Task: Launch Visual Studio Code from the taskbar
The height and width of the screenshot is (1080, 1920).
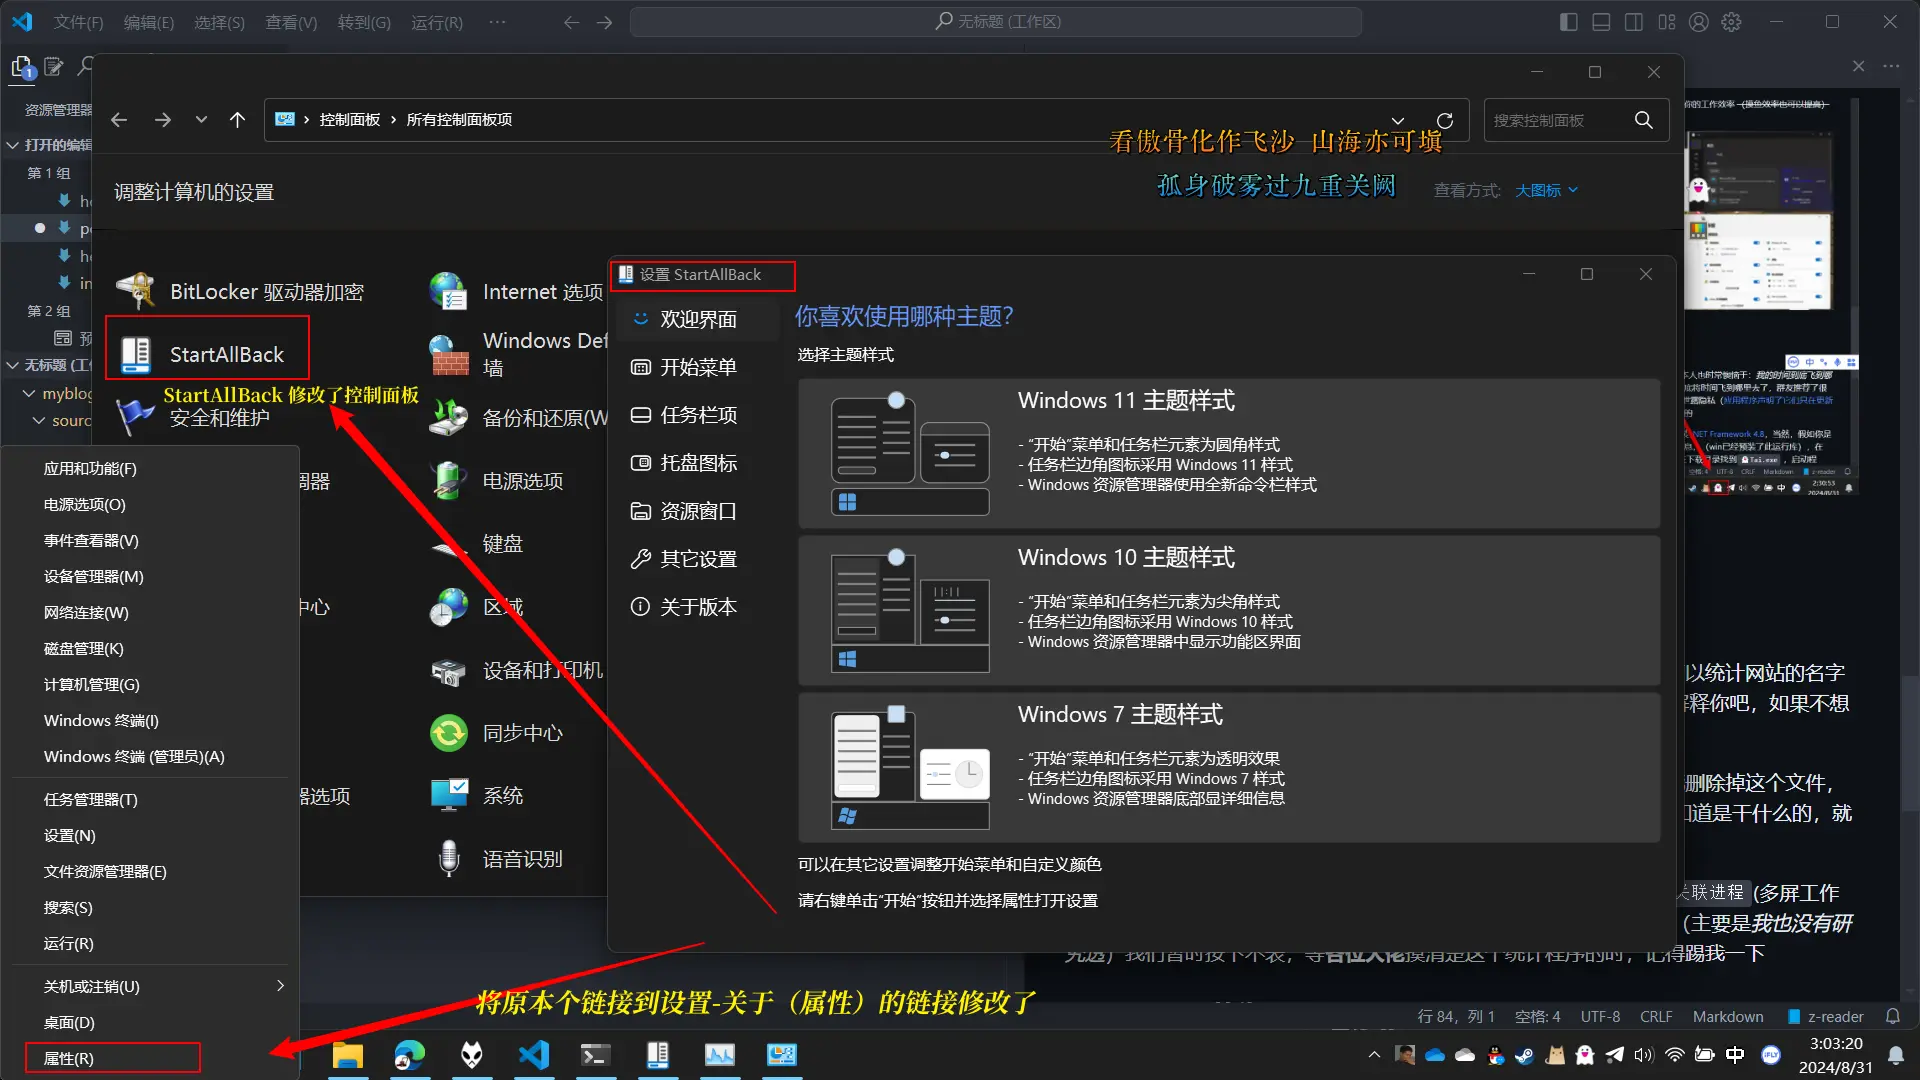Action: tap(534, 1055)
